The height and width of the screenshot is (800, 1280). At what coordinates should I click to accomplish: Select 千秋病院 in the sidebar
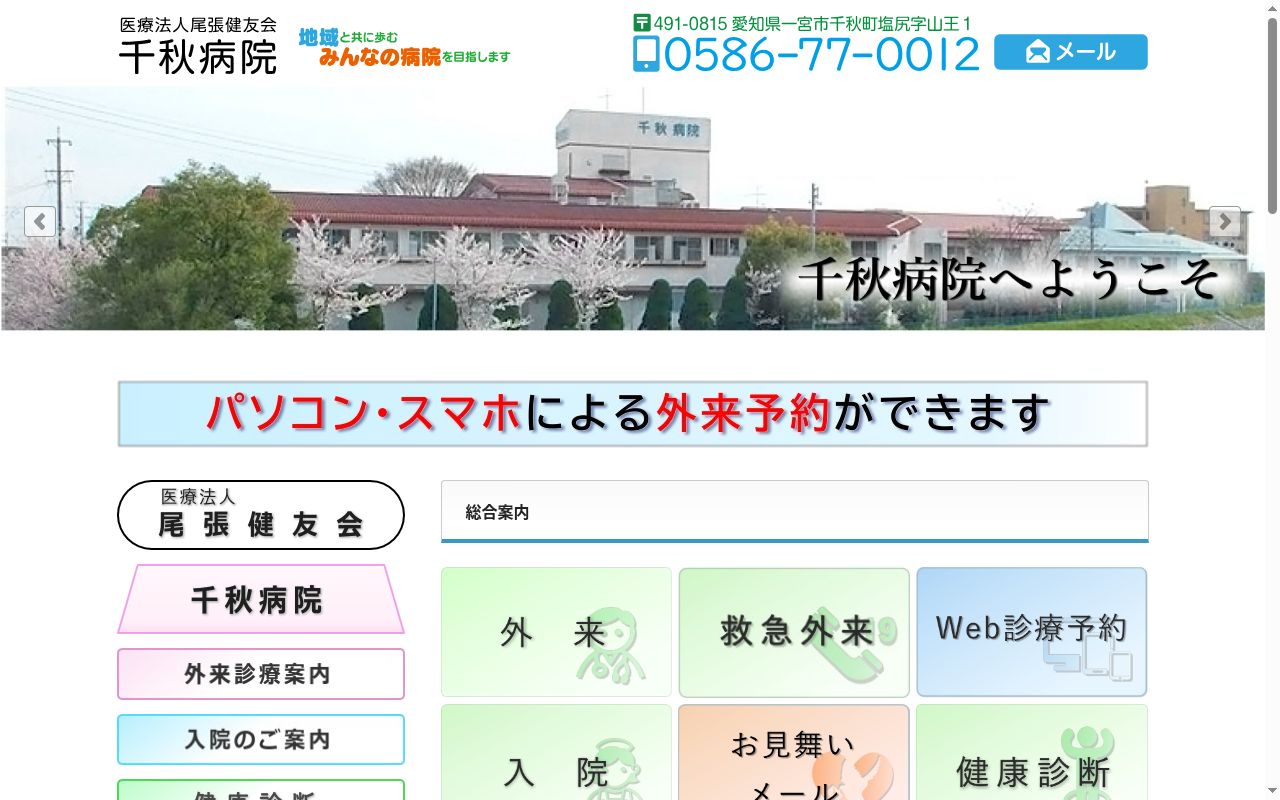click(261, 599)
